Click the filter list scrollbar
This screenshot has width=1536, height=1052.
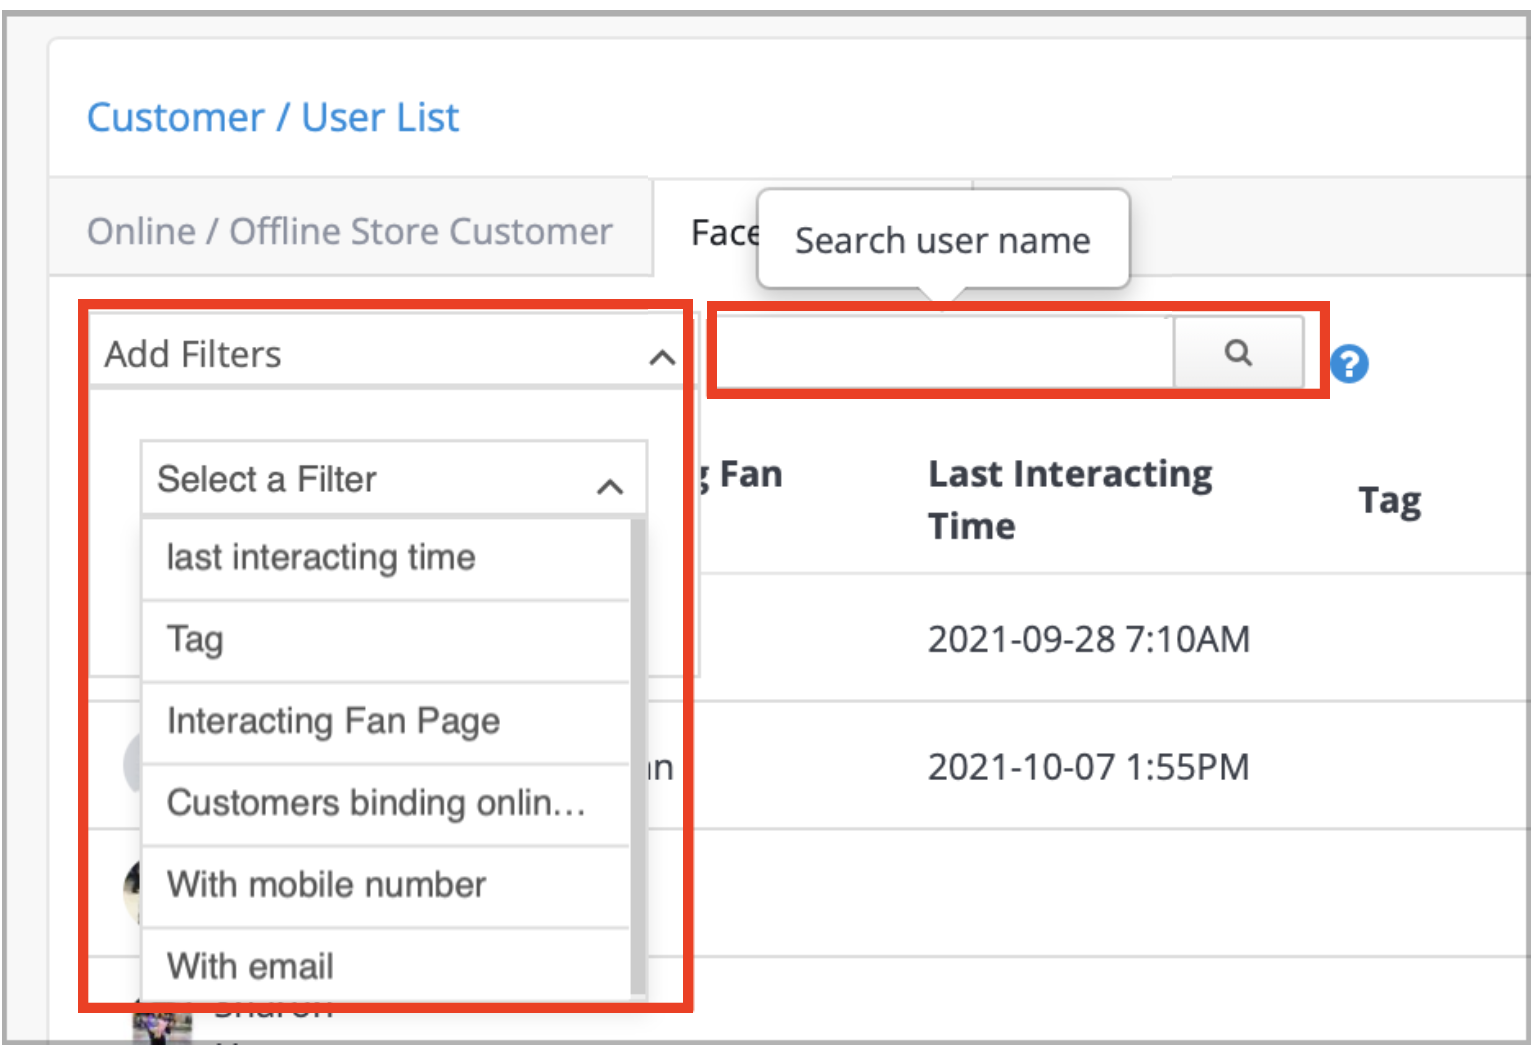pos(639,750)
